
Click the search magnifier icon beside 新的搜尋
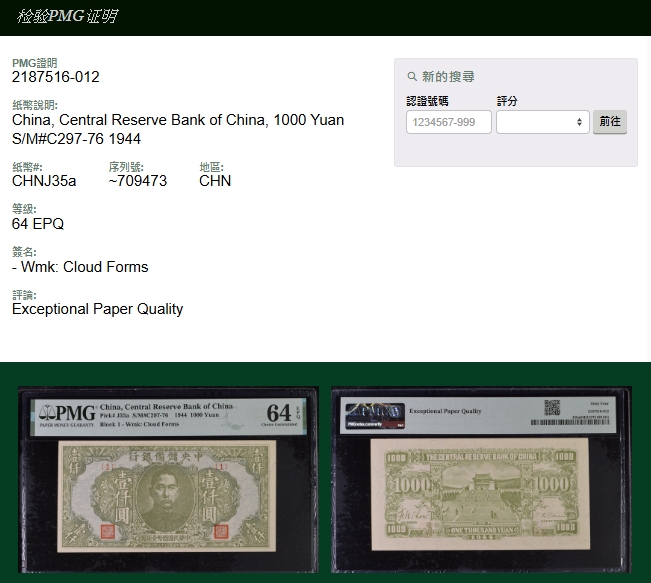(412, 76)
